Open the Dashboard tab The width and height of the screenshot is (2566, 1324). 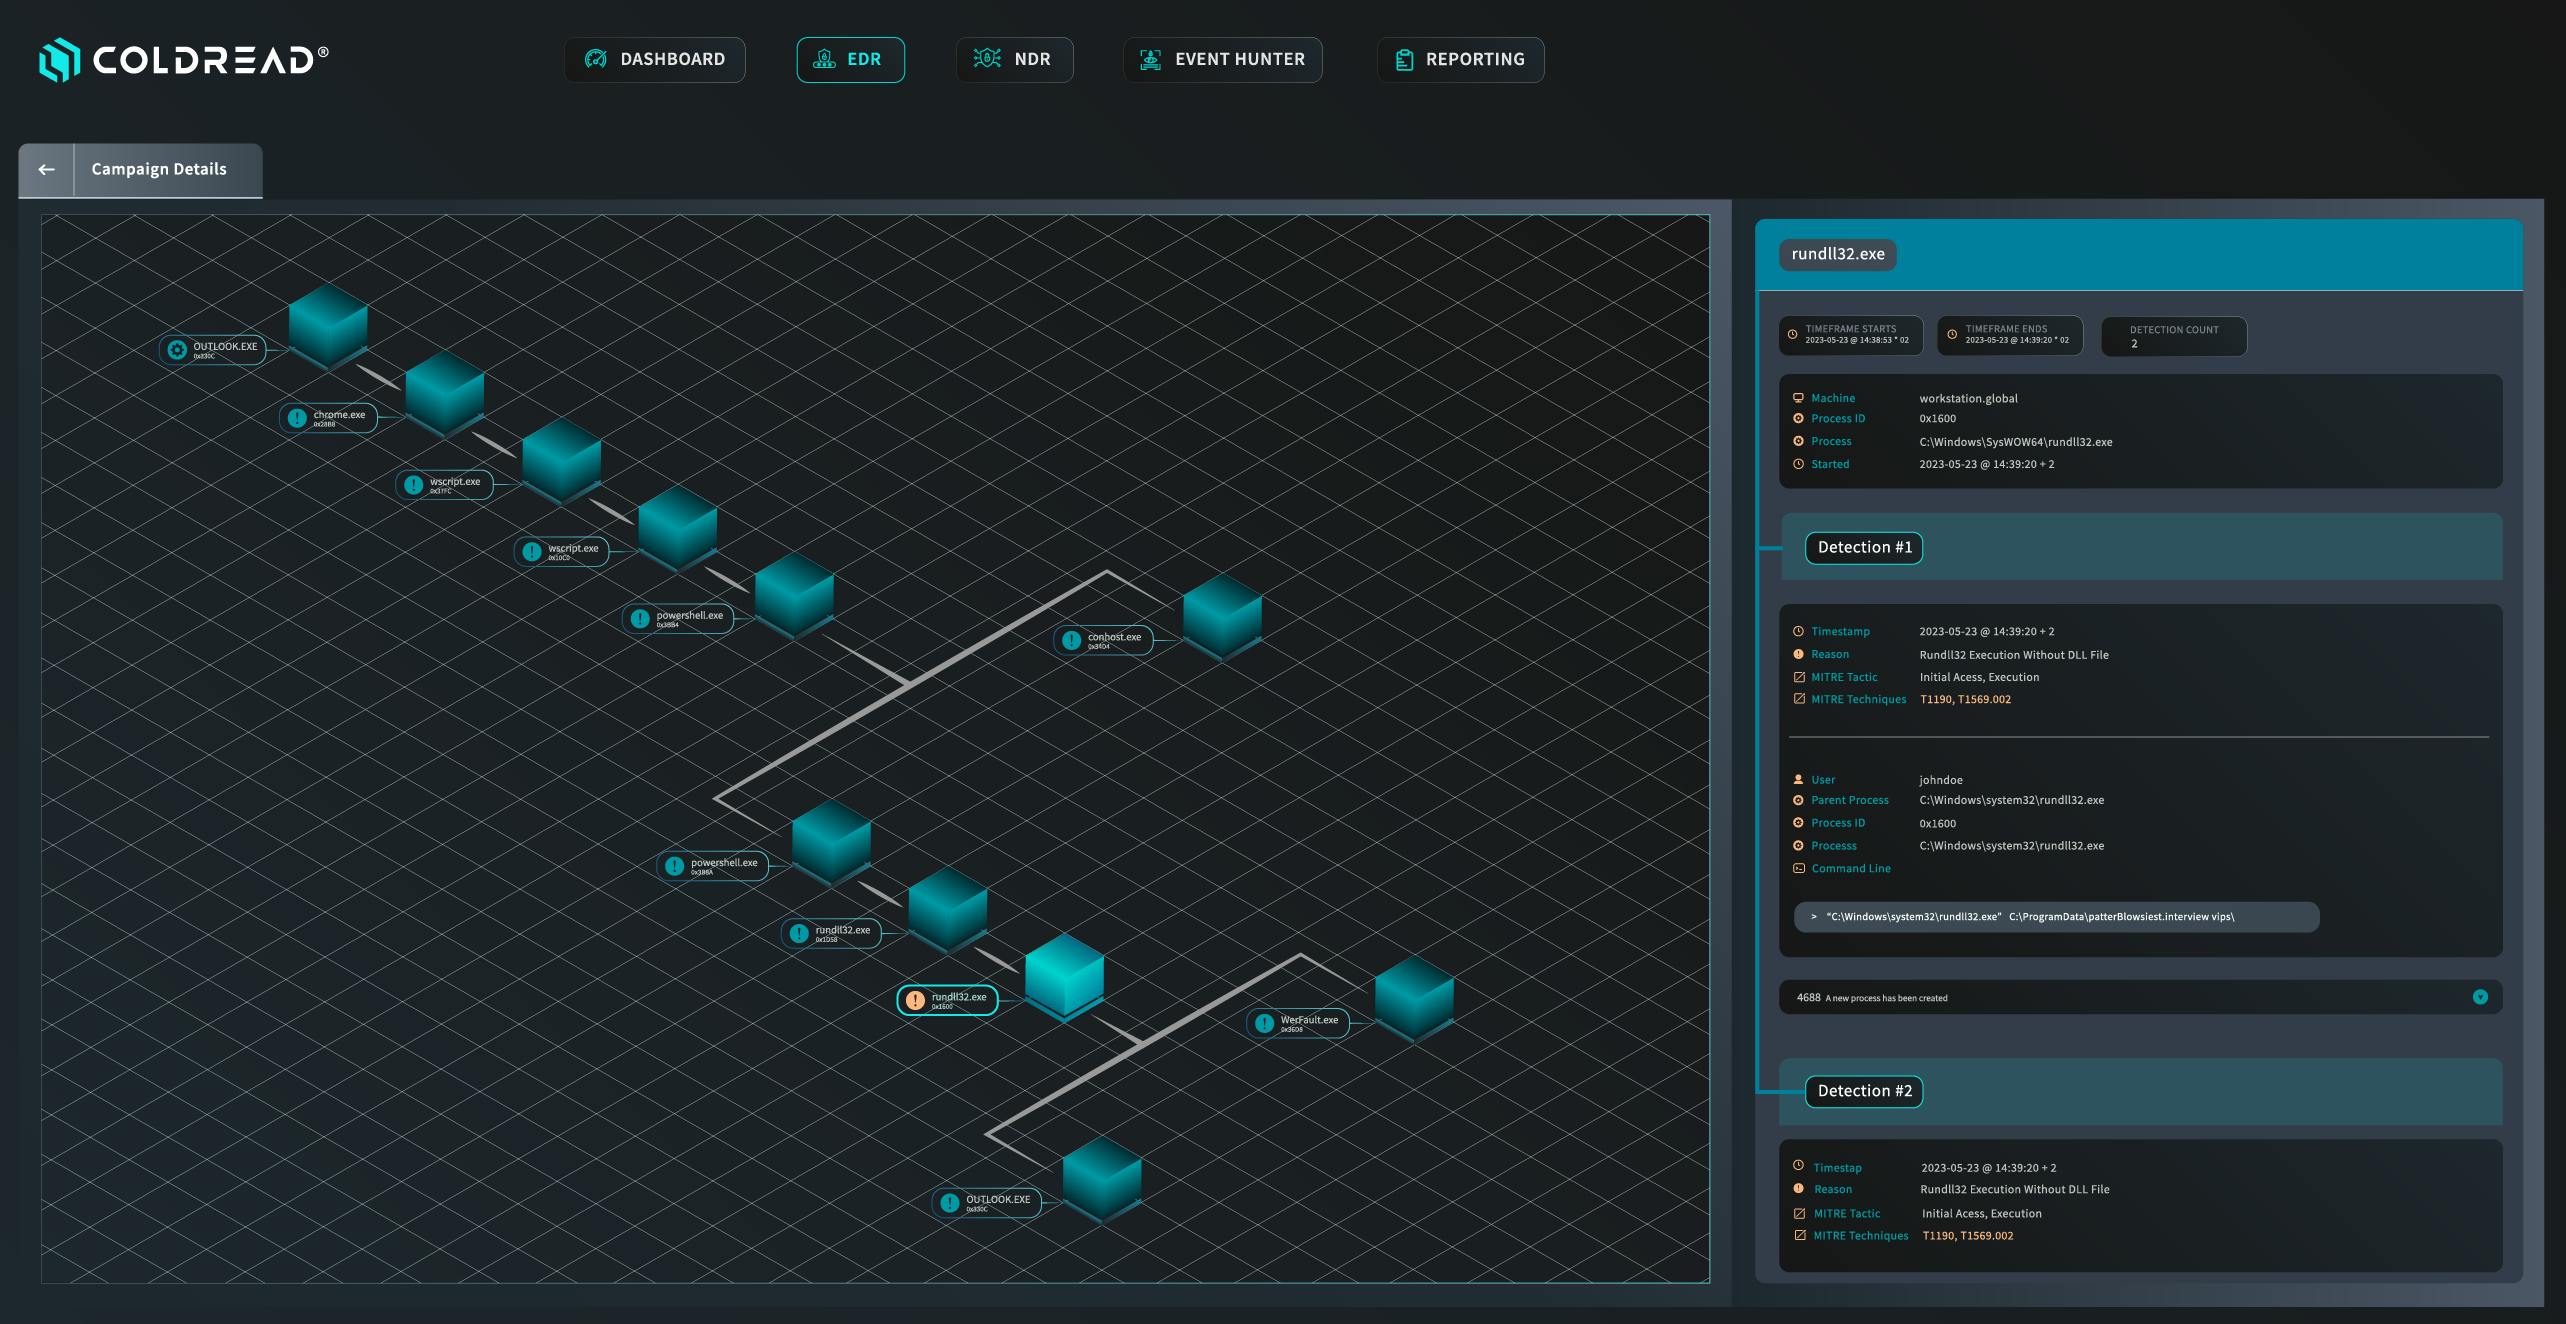[655, 60]
